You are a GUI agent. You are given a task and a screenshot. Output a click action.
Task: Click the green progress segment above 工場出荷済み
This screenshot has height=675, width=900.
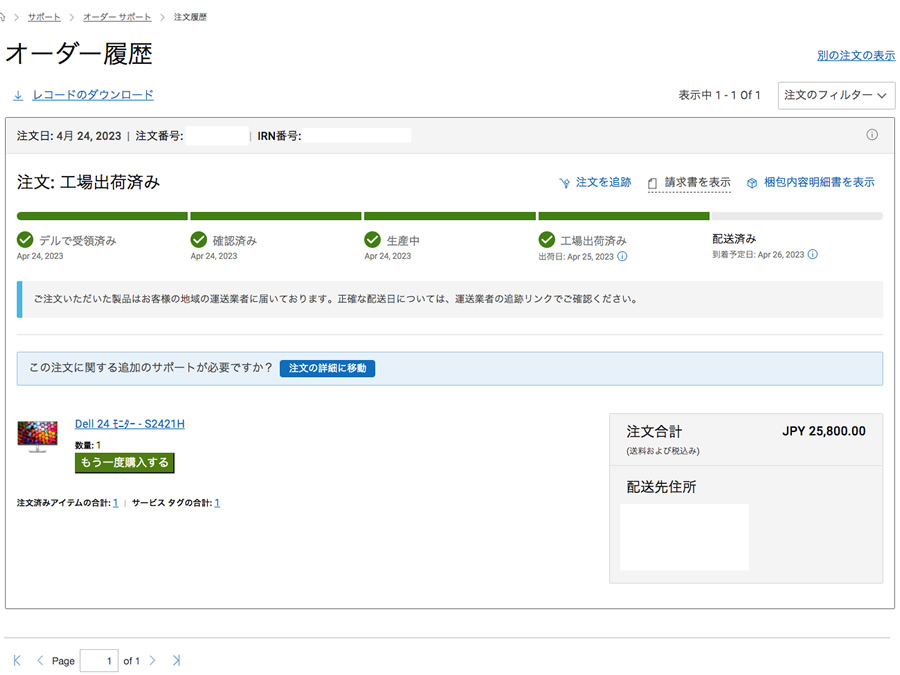[624, 216]
